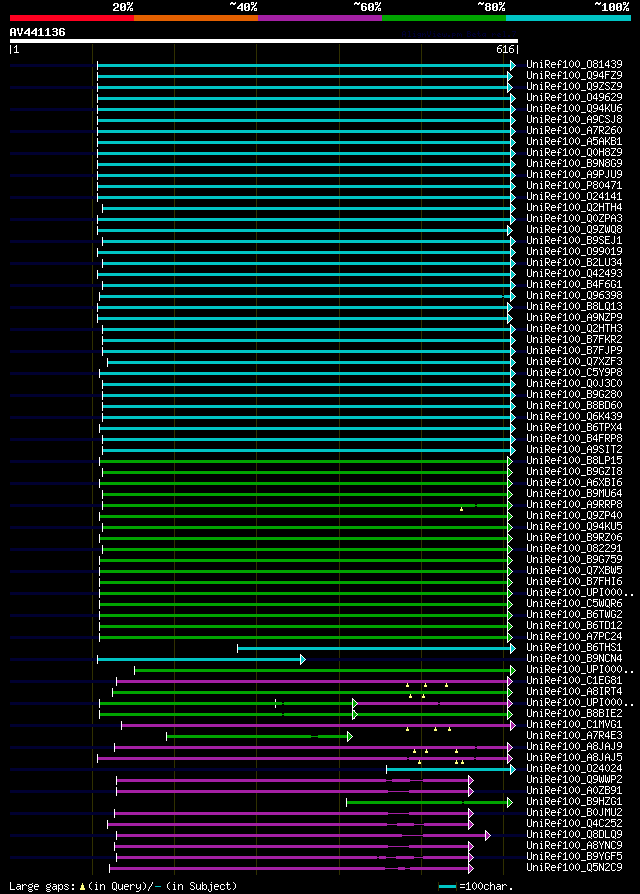
Task: Click the UniRef100_B9G759 label
Action: point(574,560)
